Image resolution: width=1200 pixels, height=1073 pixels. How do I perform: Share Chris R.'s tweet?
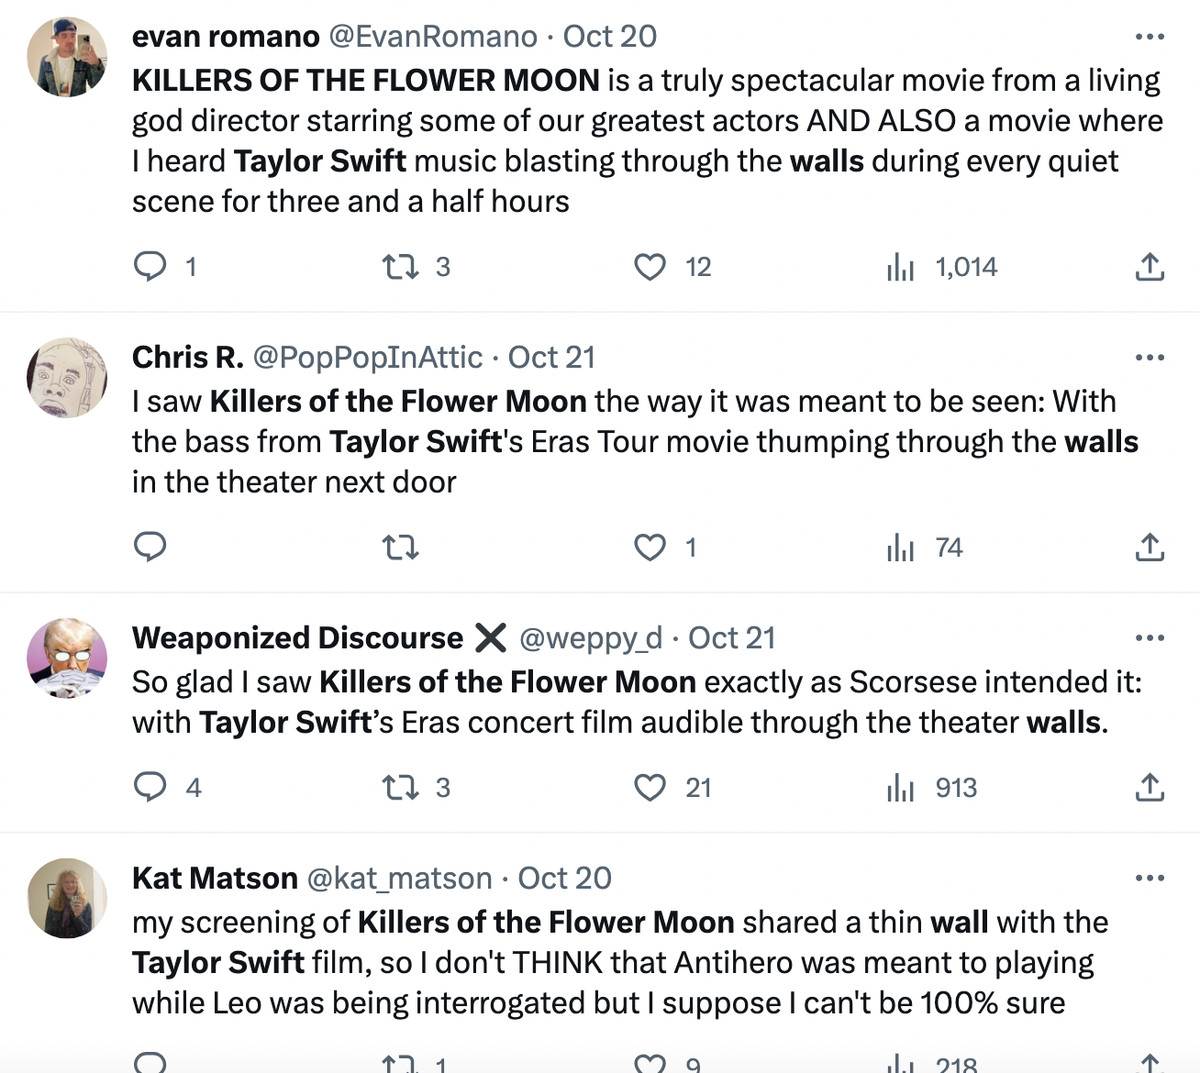click(x=1150, y=547)
